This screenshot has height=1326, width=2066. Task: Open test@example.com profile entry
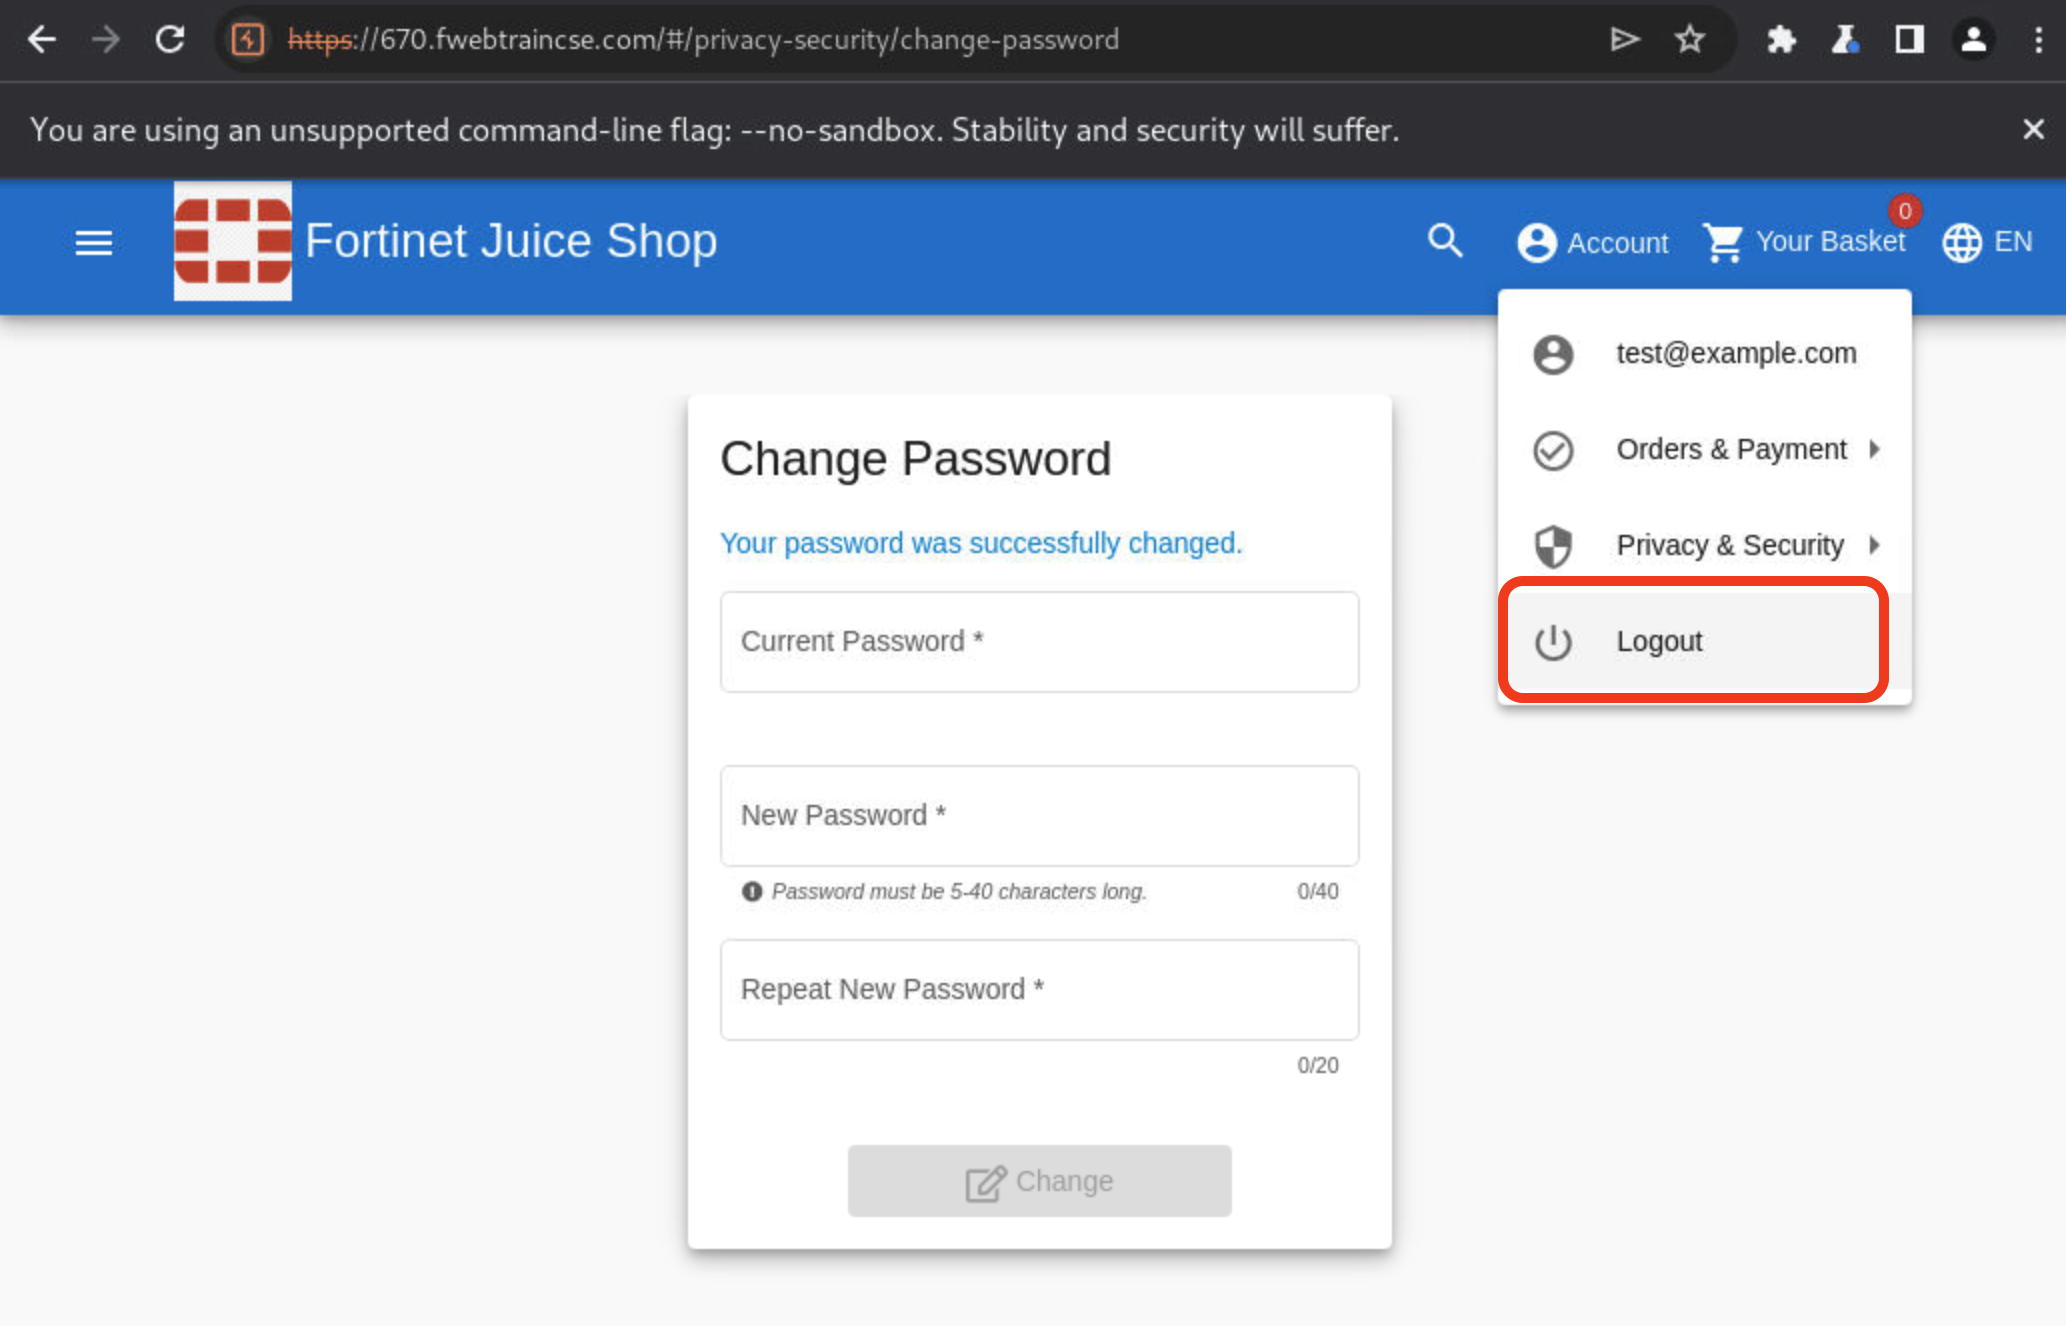click(1705, 354)
